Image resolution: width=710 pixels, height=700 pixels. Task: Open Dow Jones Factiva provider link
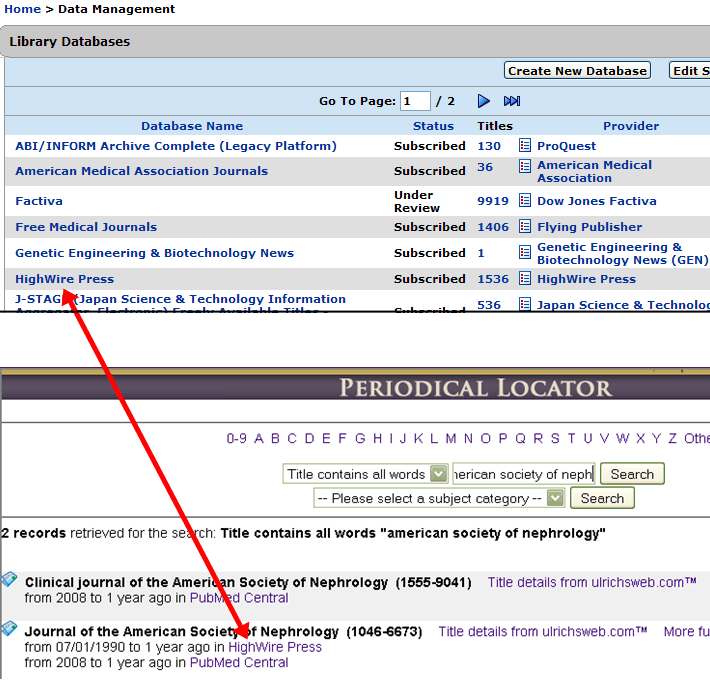597,201
